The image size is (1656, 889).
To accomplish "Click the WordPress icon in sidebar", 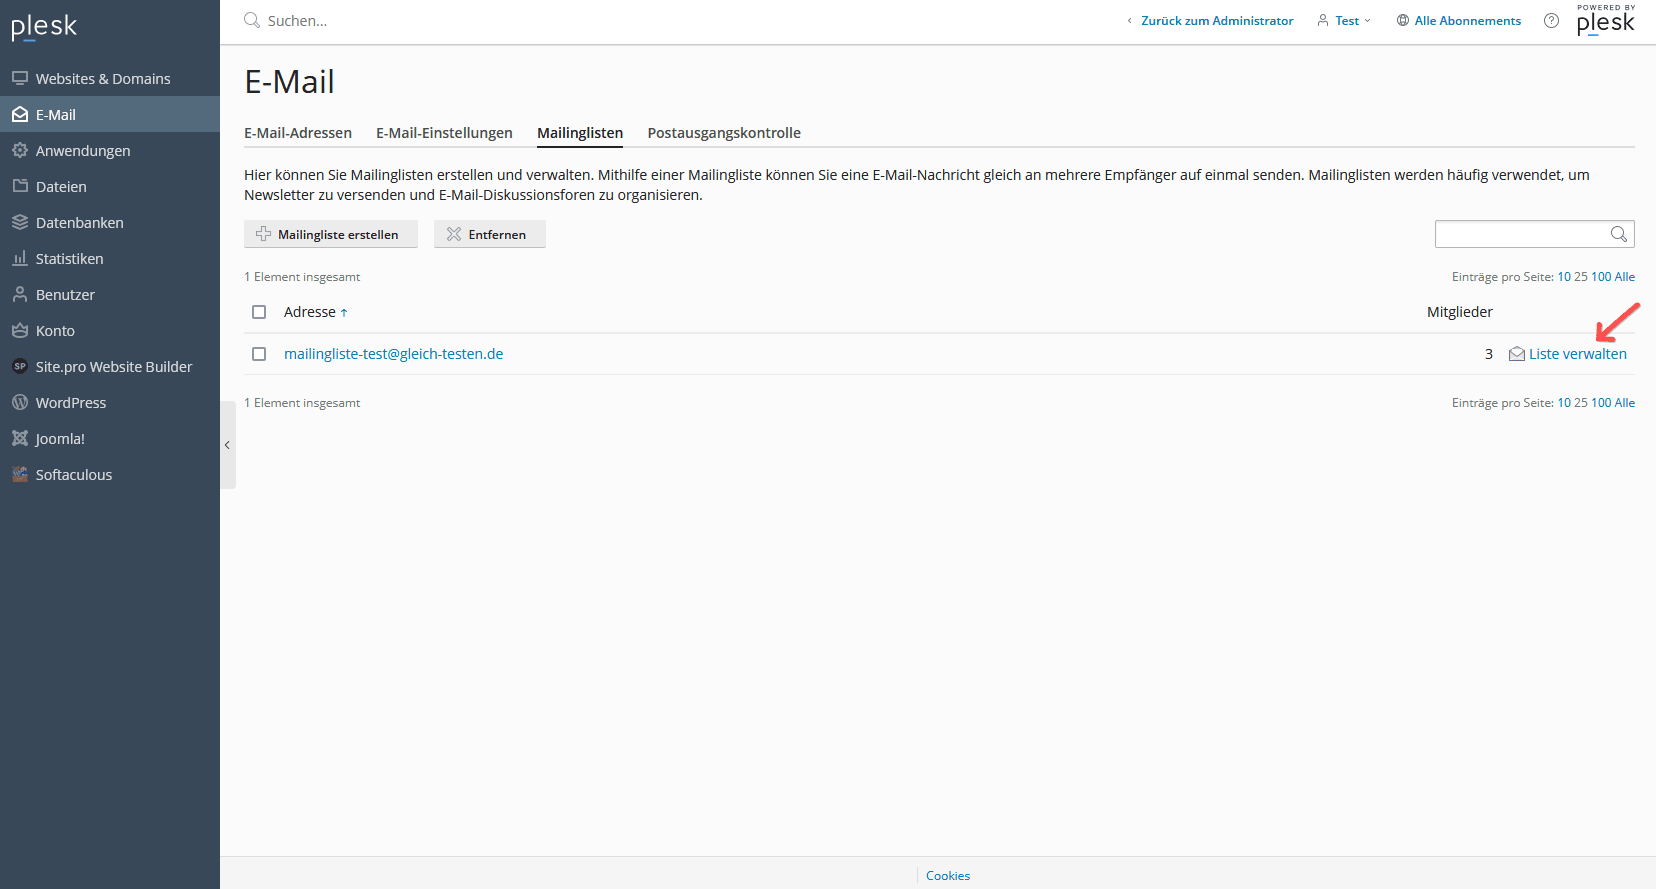I will coord(20,402).
